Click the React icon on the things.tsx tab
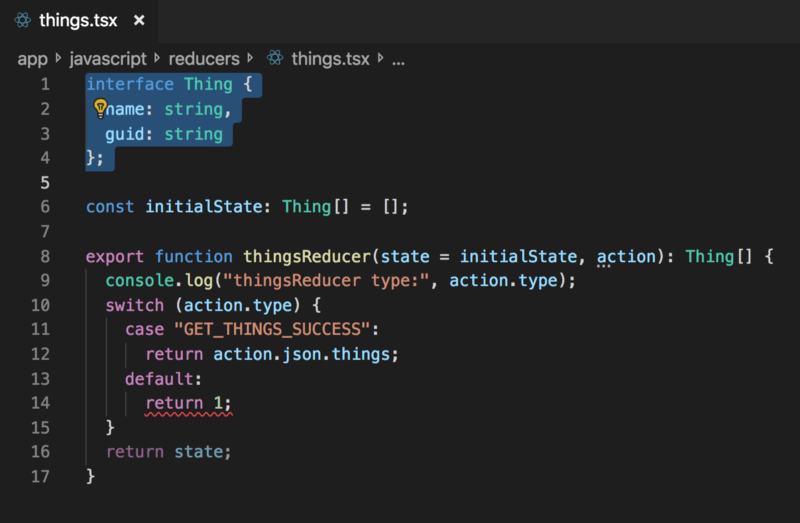 coord(21,20)
